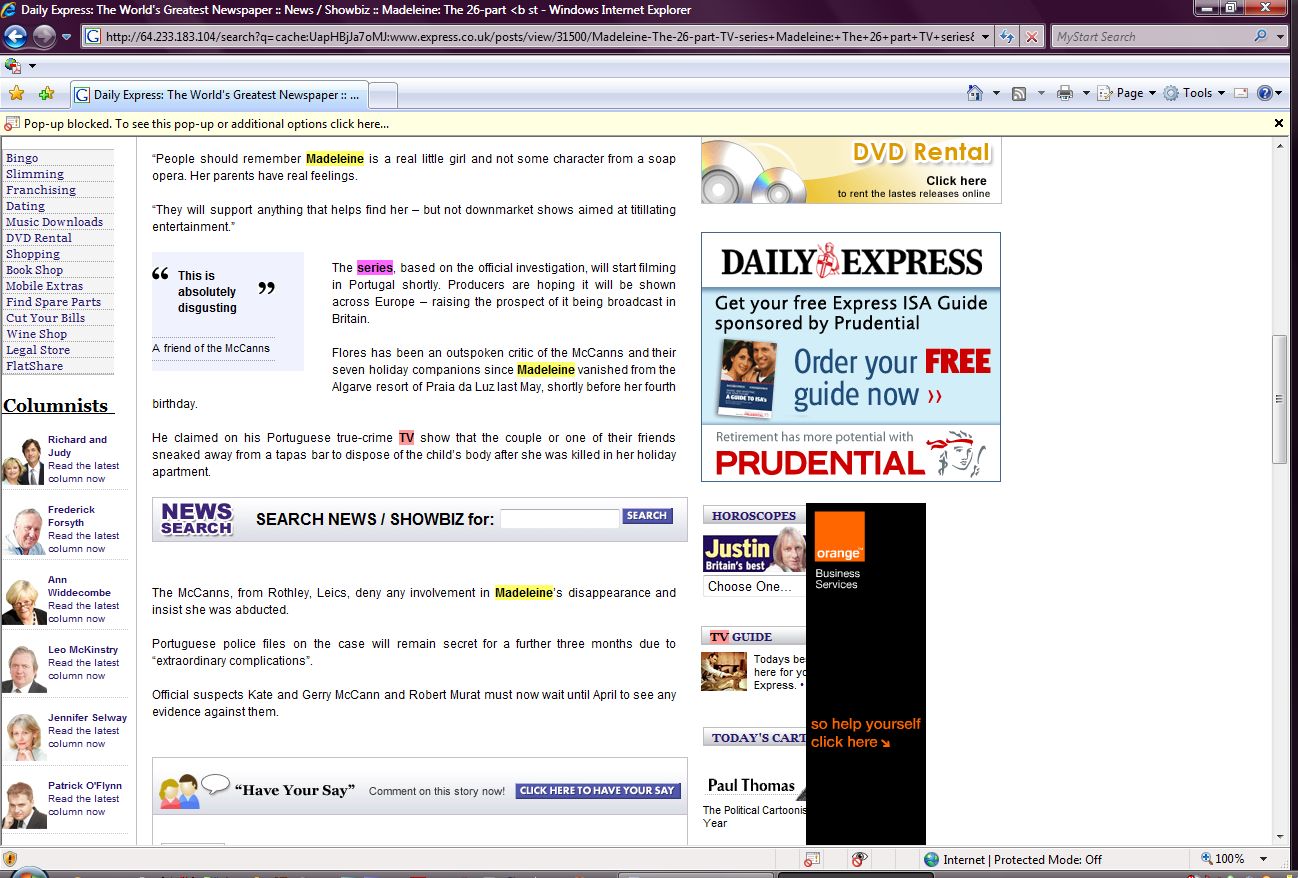Click the Refresh page icon
Image resolution: width=1298 pixels, height=878 pixels.
click(1007, 37)
